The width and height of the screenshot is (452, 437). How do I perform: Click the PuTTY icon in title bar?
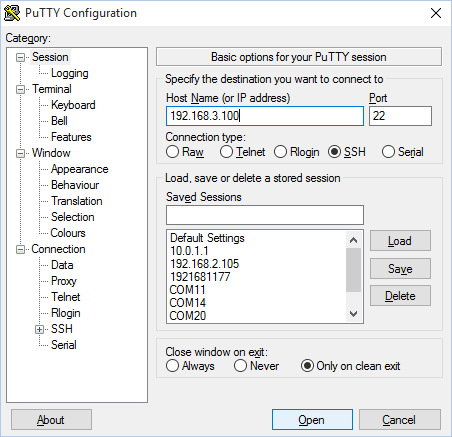12,13
